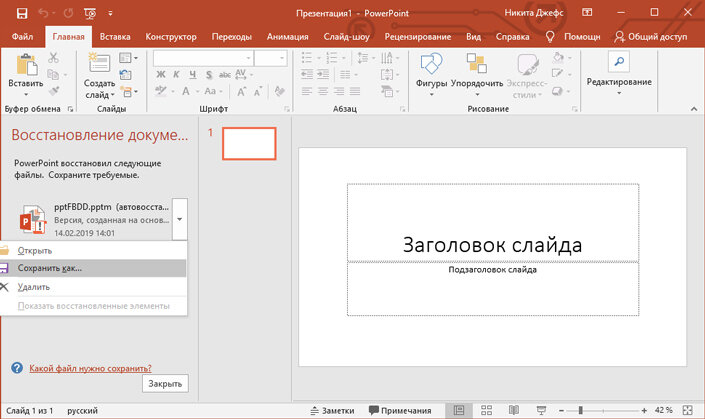Viewport: 705px width, 419px height.
Task: Click the Reset slide icon
Action: 125,75
